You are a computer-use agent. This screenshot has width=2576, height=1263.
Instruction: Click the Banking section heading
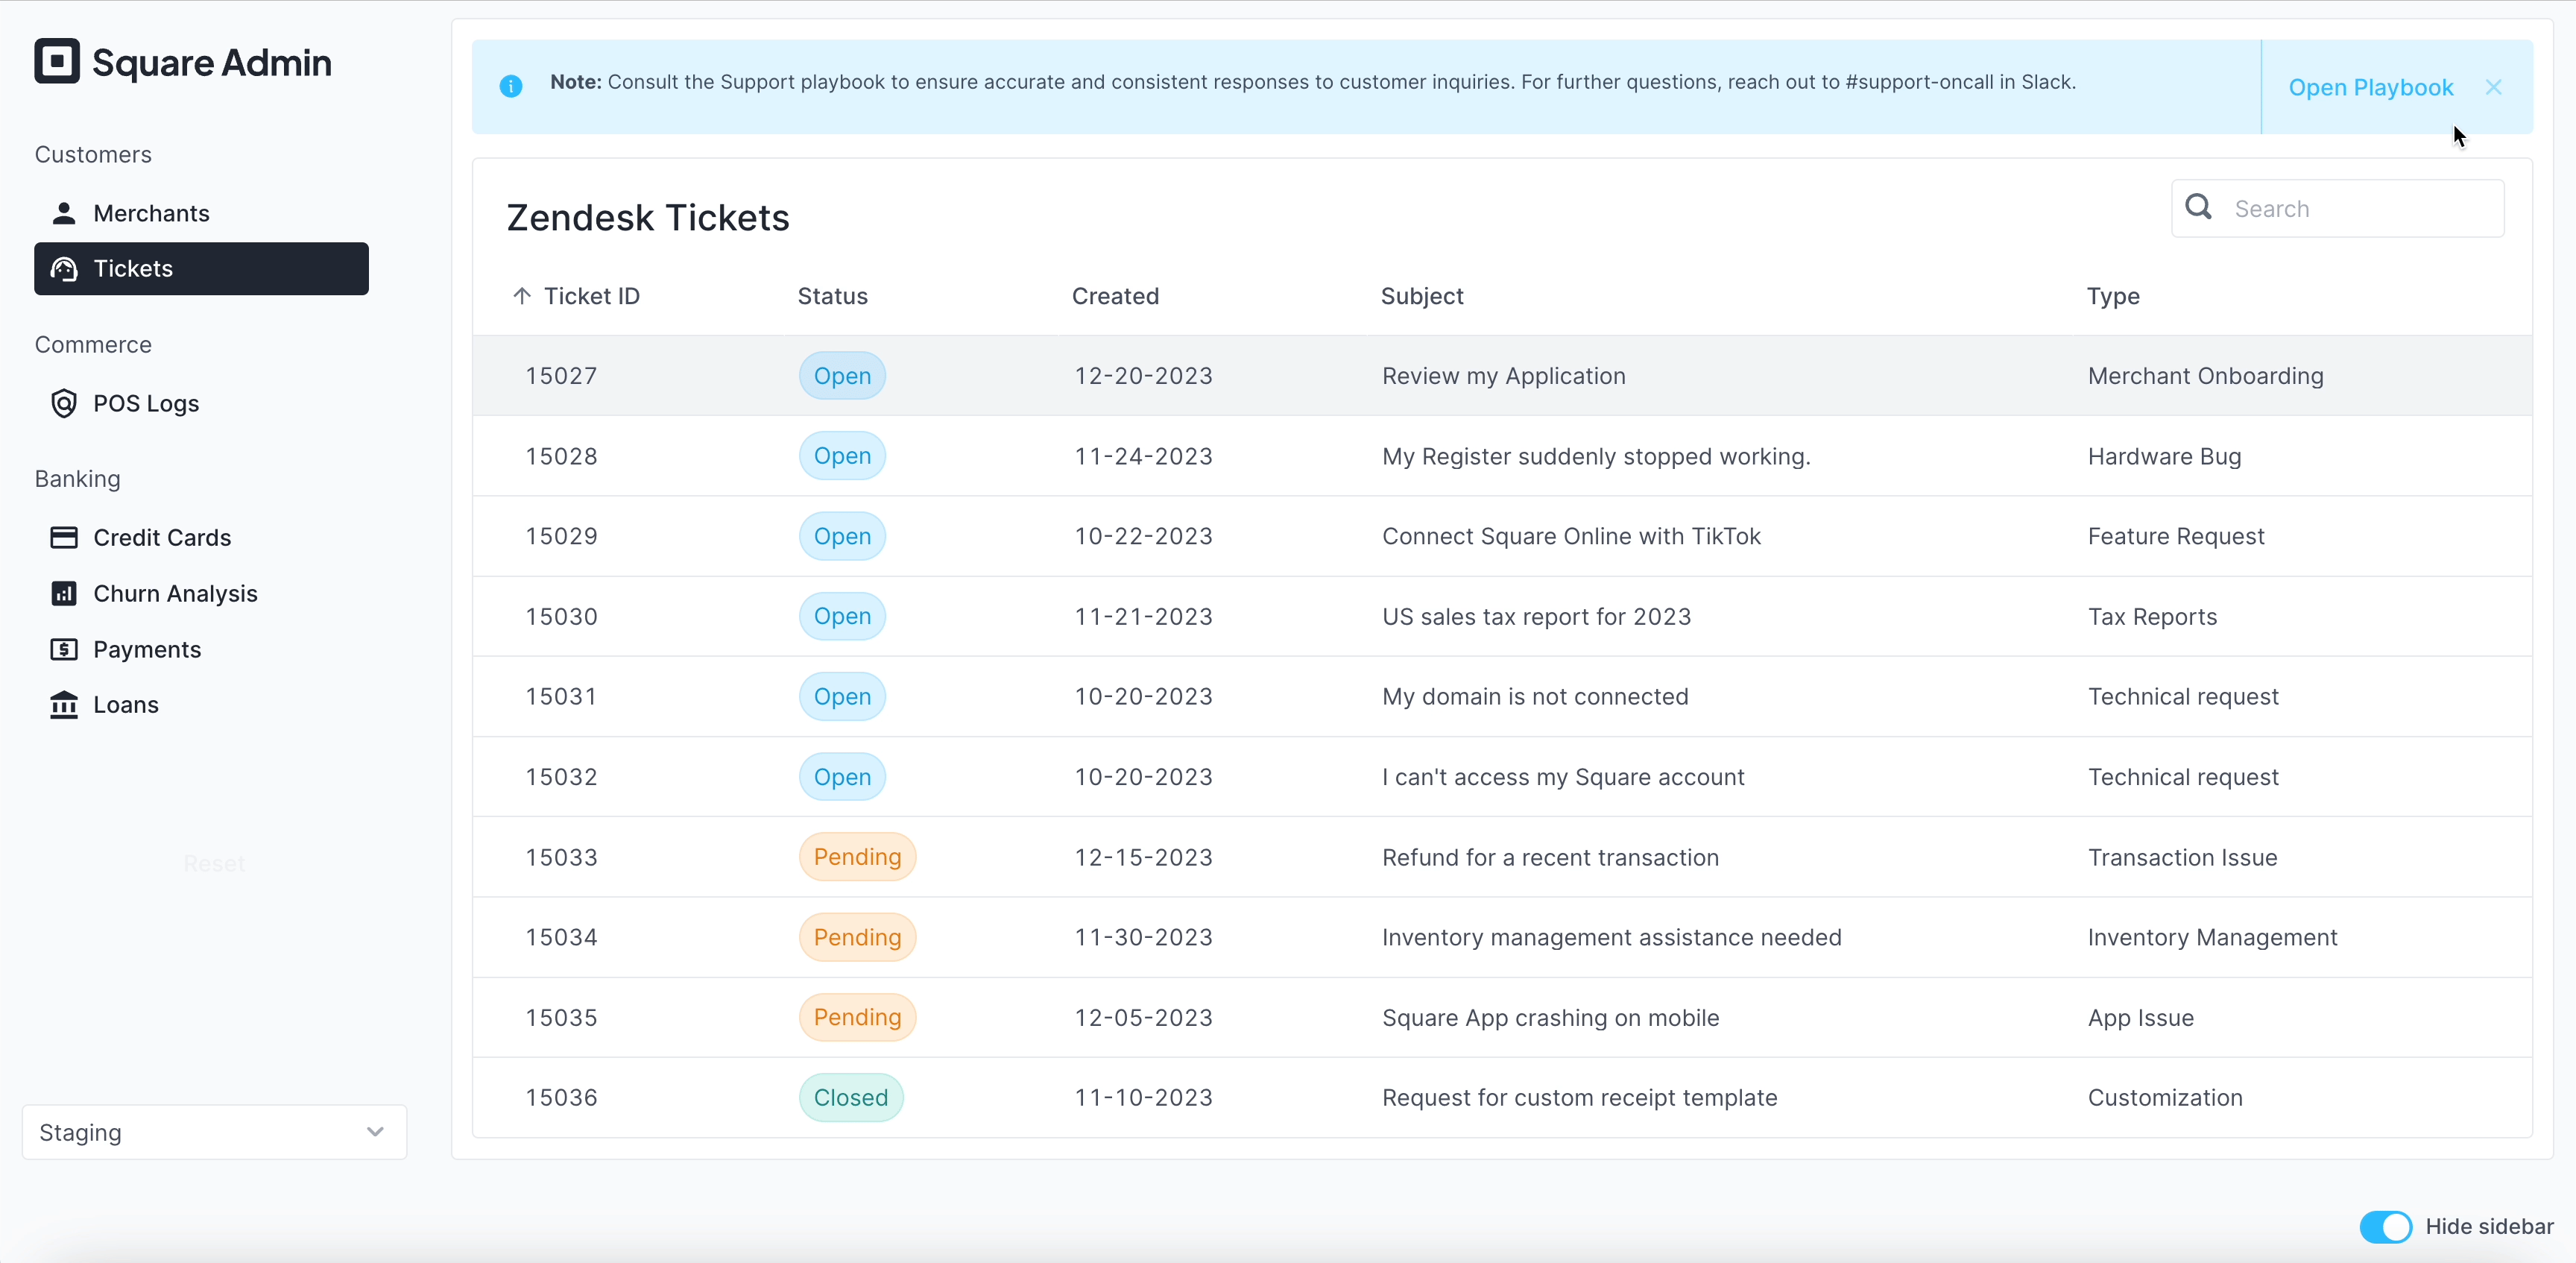77,478
